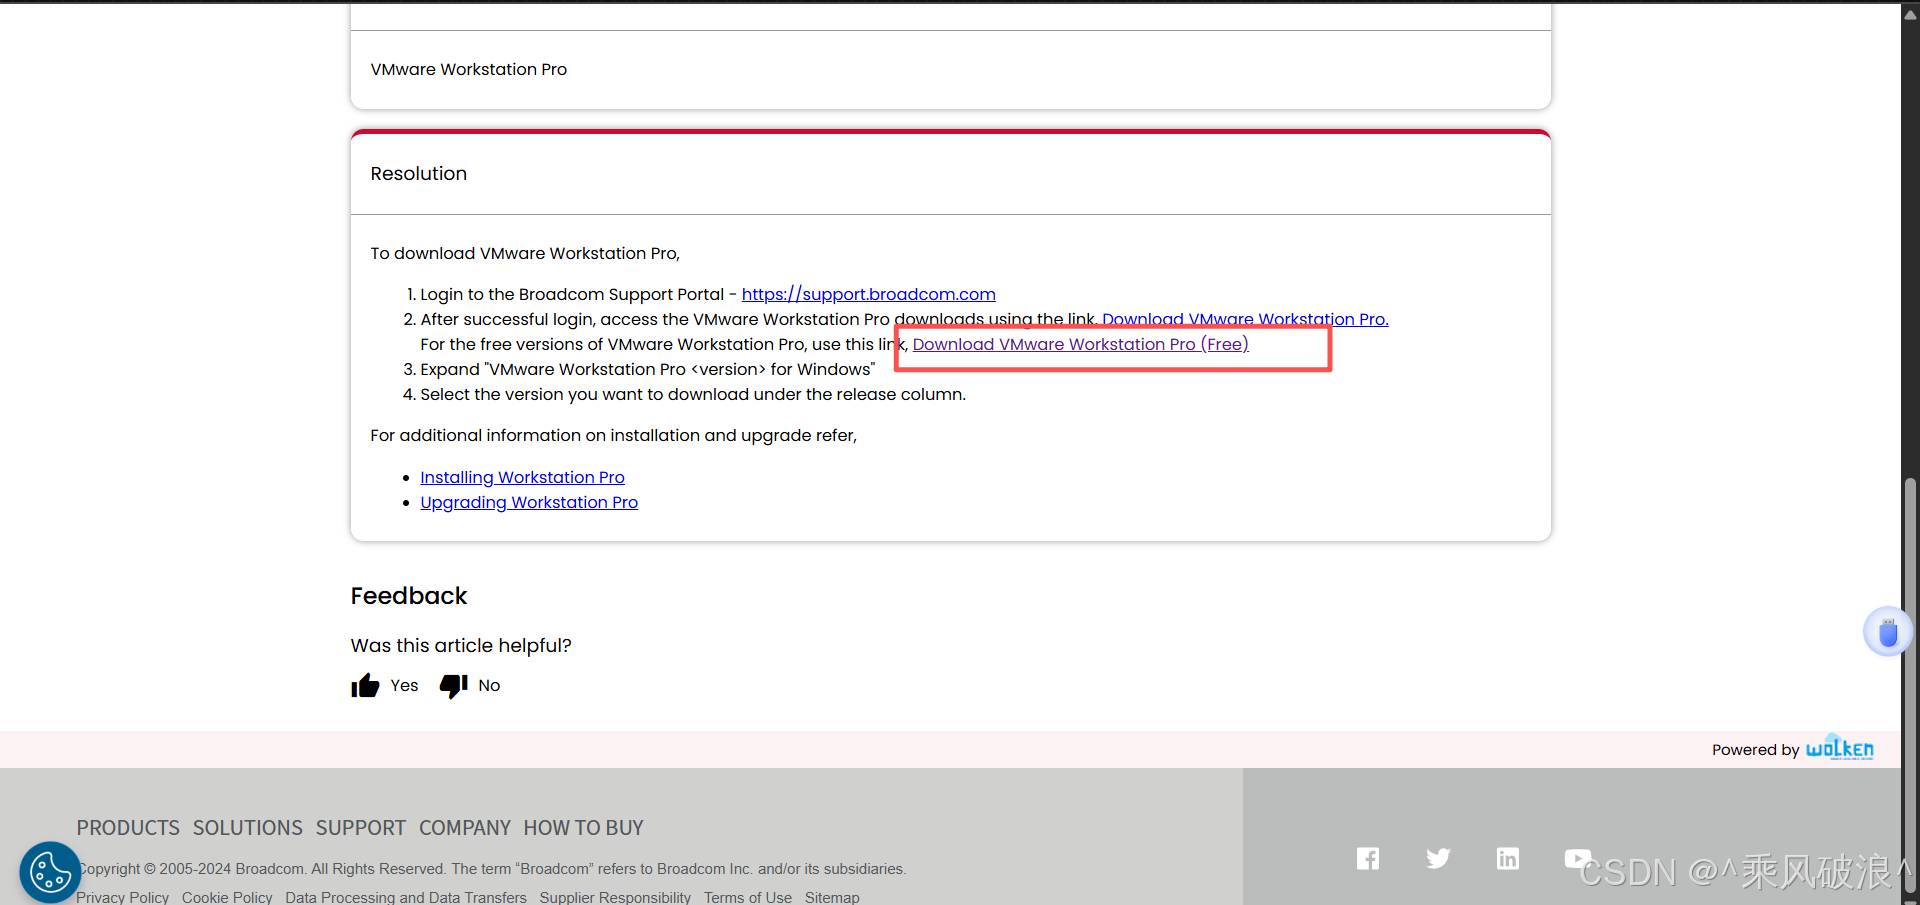Click the thumbs up Yes icon
The height and width of the screenshot is (905, 1920).
click(365, 686)
